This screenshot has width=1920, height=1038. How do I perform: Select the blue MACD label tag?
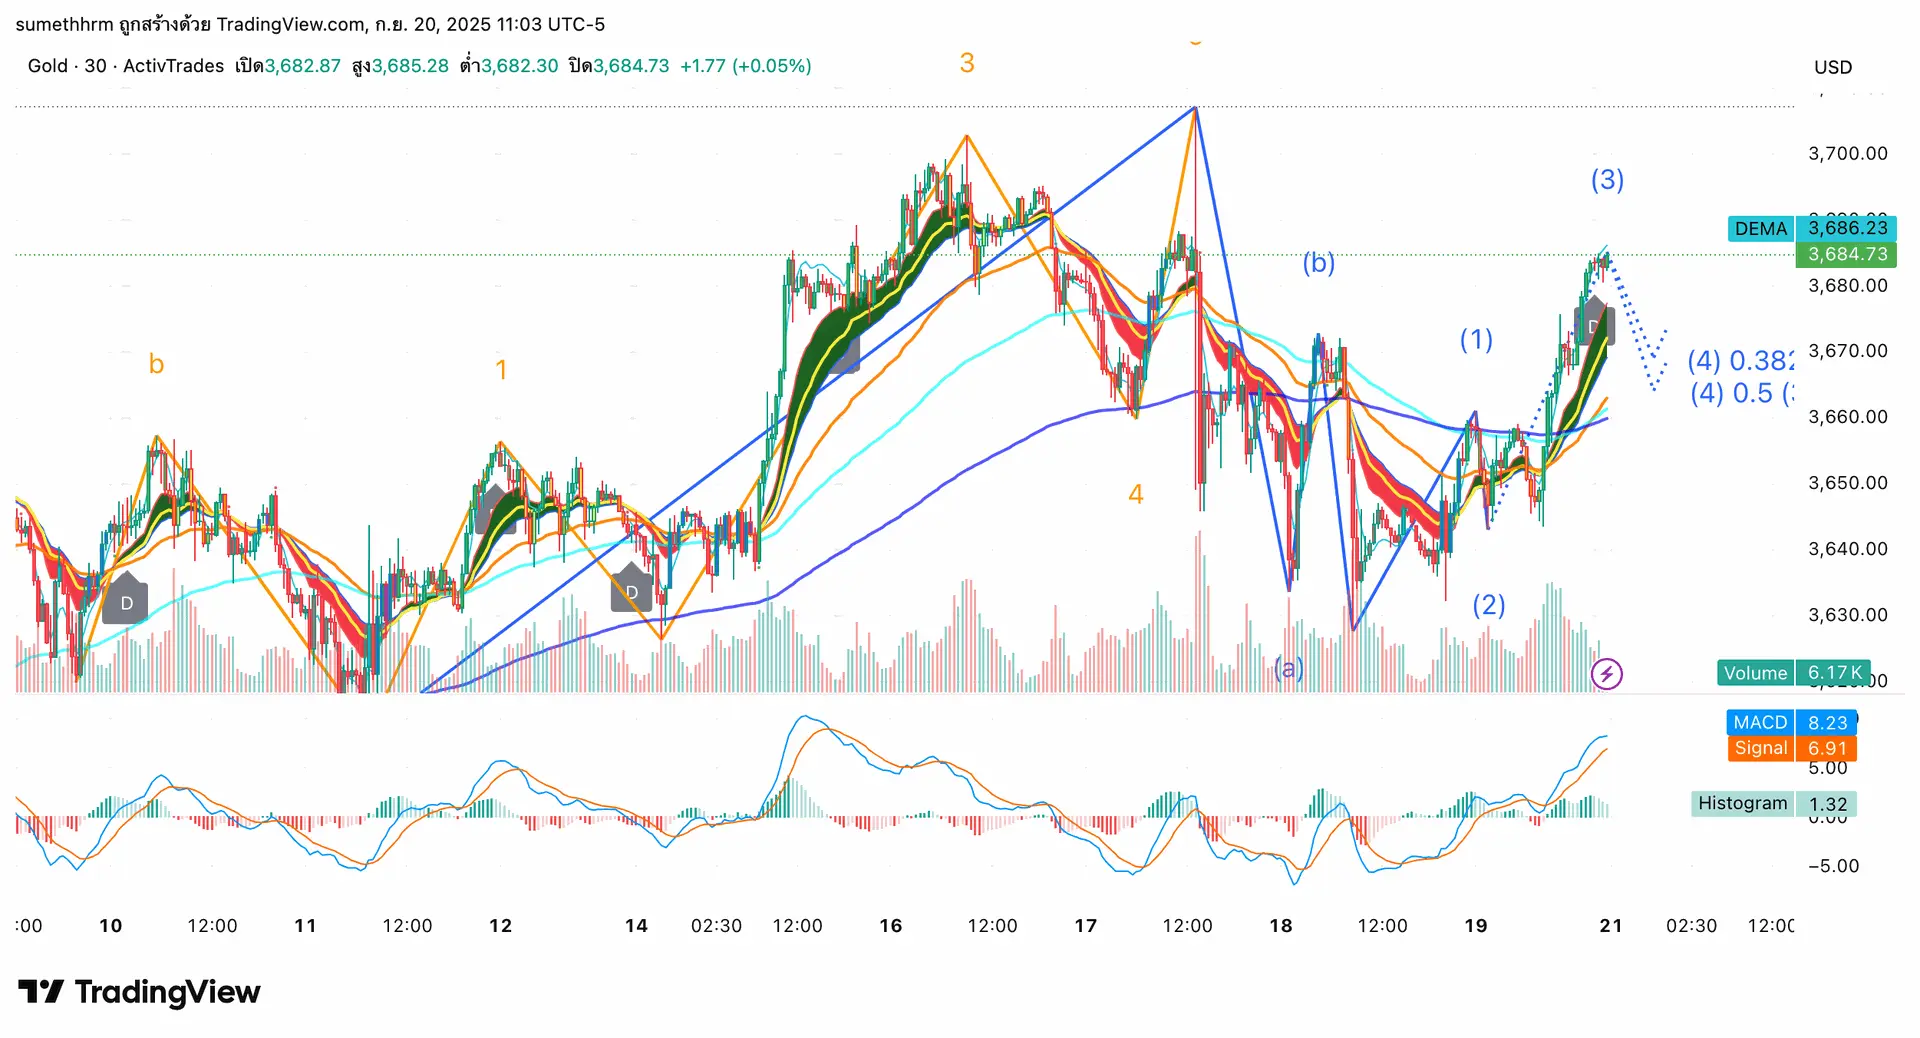point(1760,722)
